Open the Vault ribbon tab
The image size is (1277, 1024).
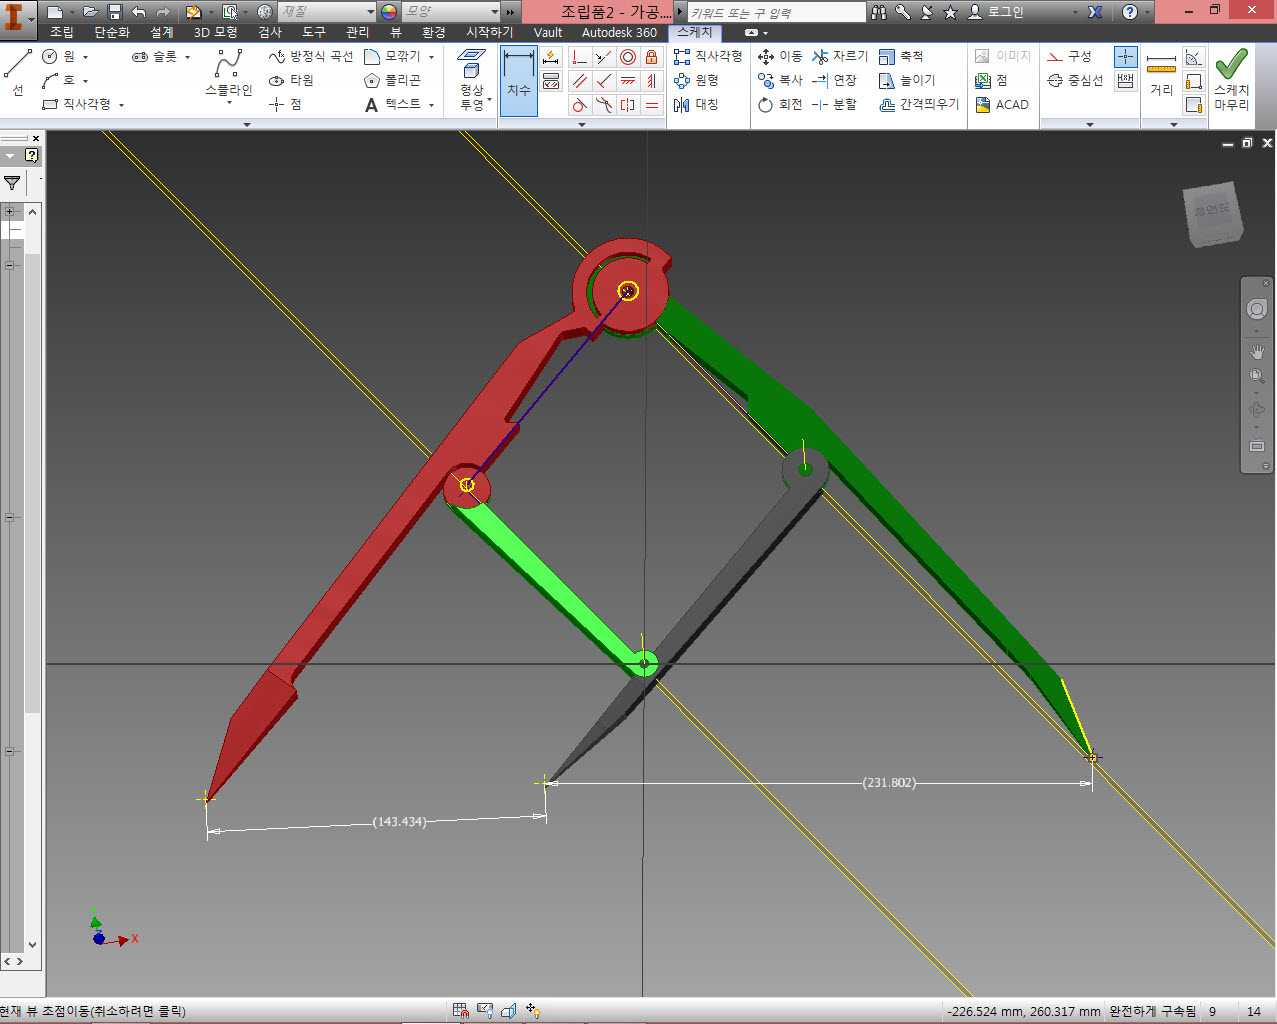548,32
